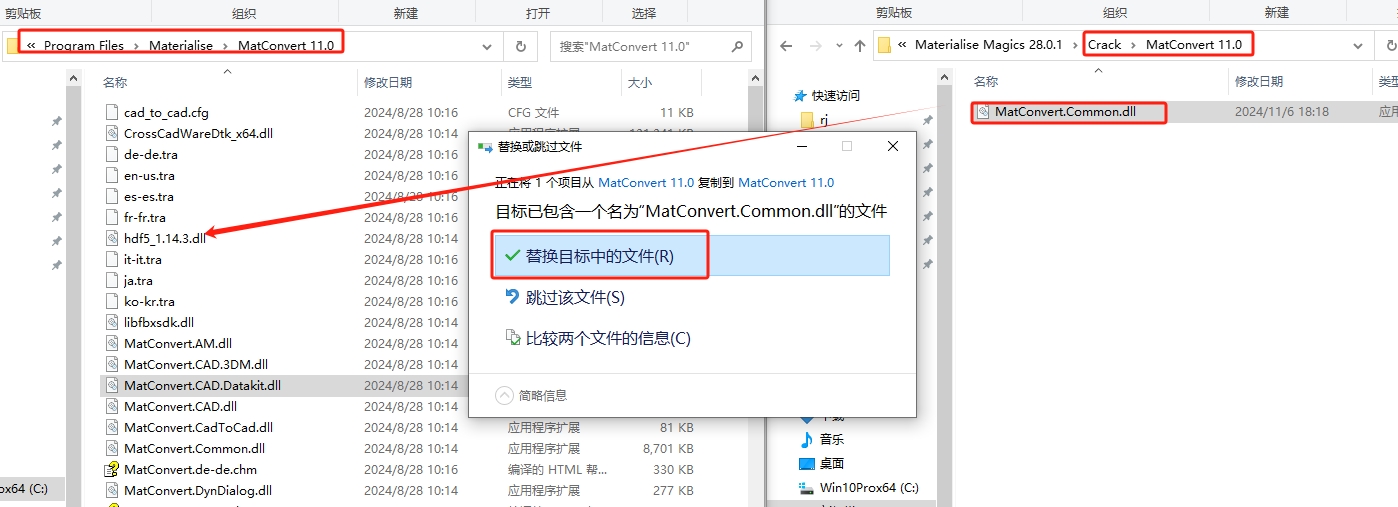Open Music folder in navigation pane
The height and width of the screenshot is (507, 1398).
pos(822,439)
